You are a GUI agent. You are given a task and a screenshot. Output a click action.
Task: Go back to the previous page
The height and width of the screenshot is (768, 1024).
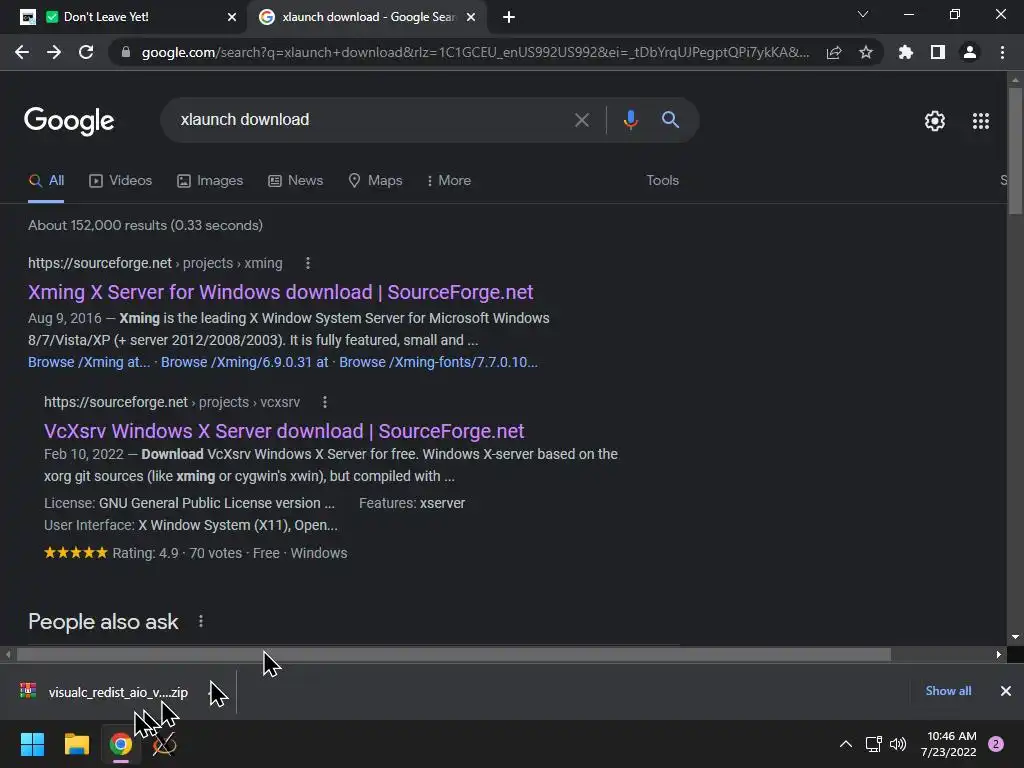tap(22, 52)
